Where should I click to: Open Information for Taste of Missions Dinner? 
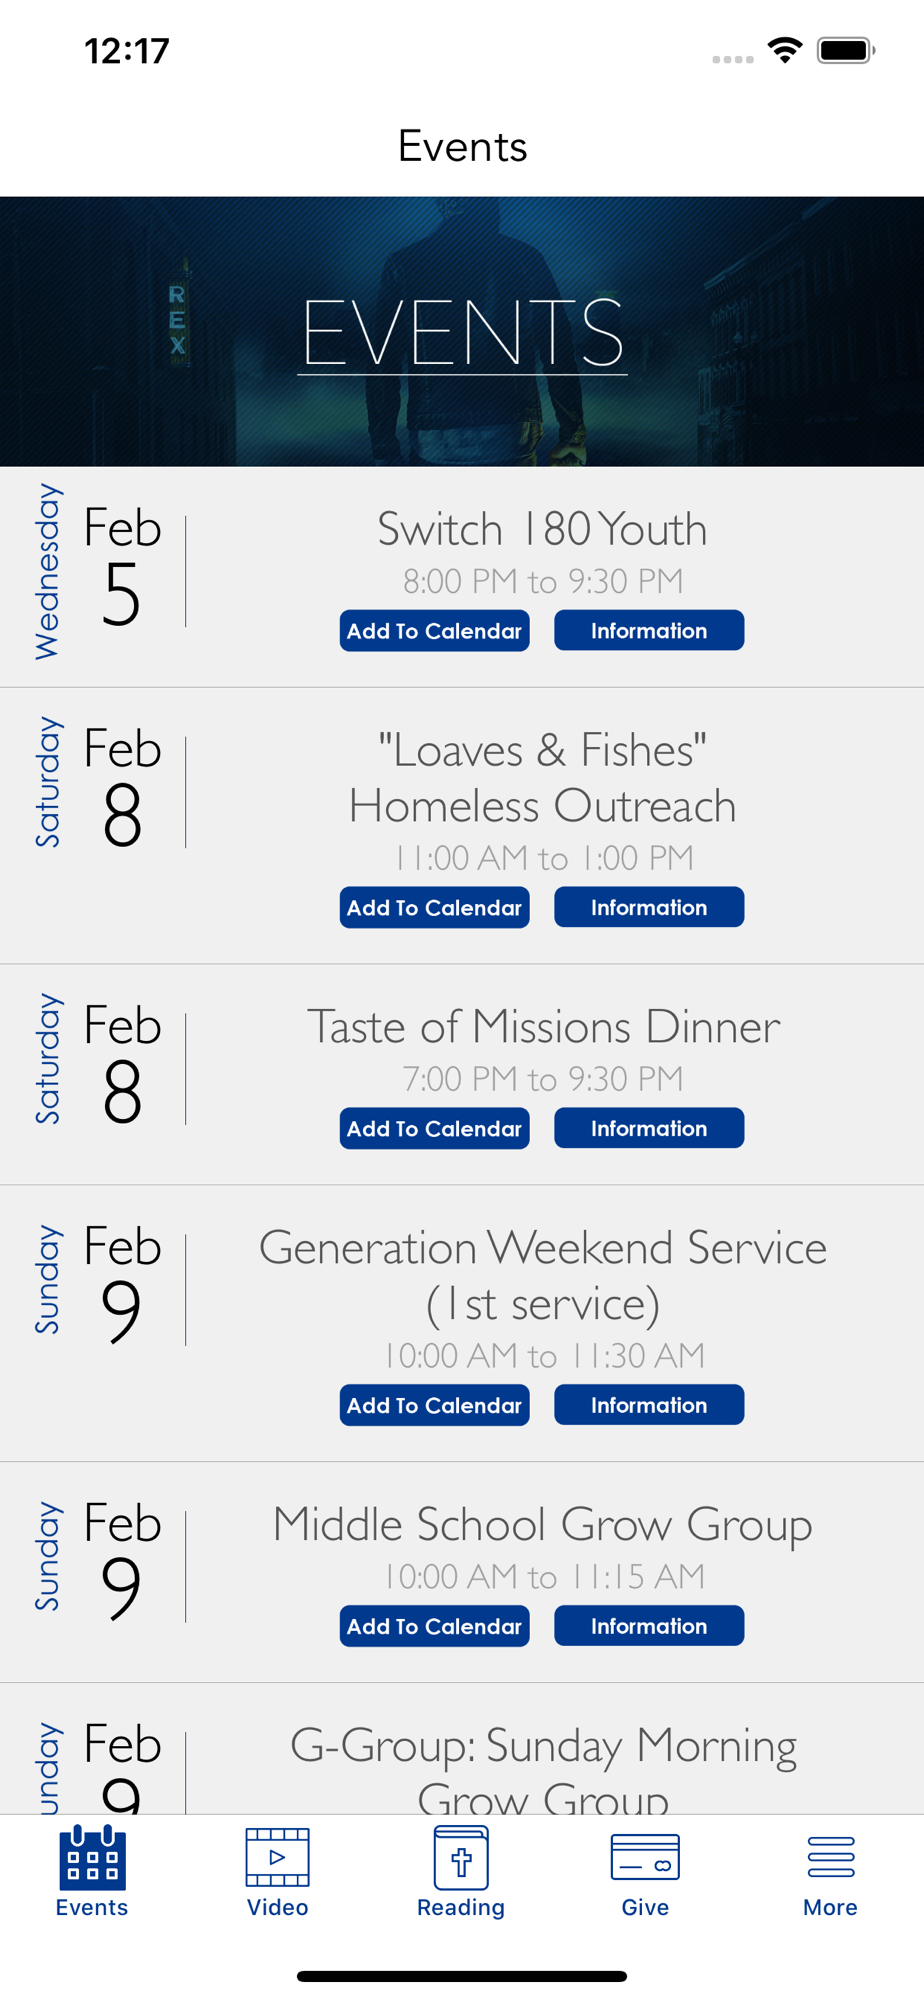pos(649,1129)
